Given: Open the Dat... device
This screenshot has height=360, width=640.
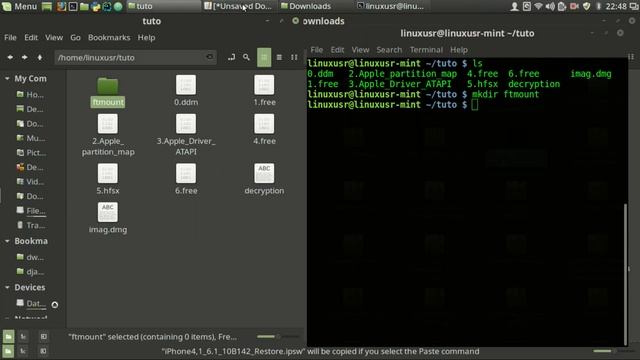Looking at the screenshot, I should click(x=31, y=304).
